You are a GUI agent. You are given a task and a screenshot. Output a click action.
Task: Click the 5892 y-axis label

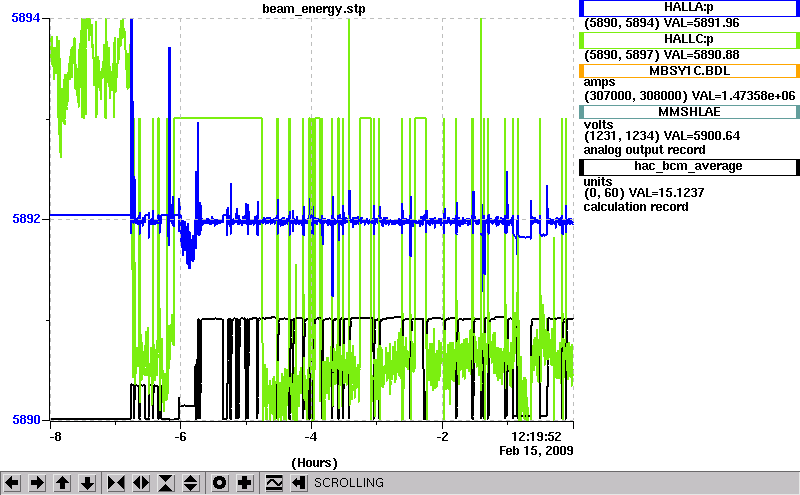pyautogui.click(x=26, y=218)
